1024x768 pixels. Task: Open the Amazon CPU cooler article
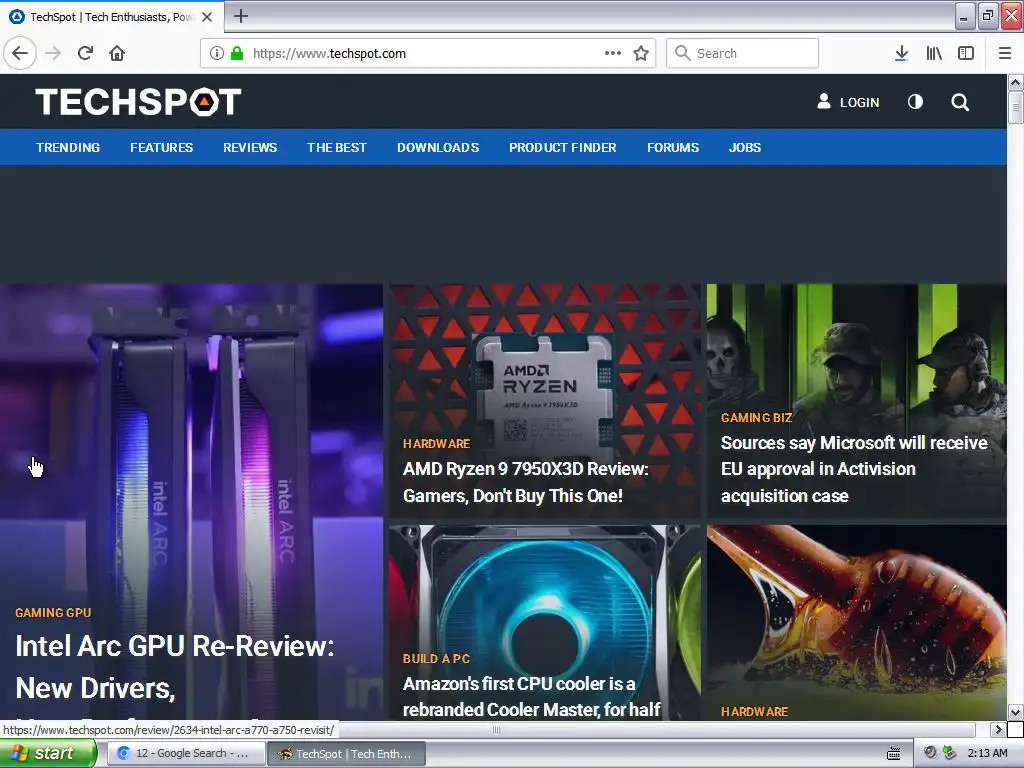pos(532,697)
